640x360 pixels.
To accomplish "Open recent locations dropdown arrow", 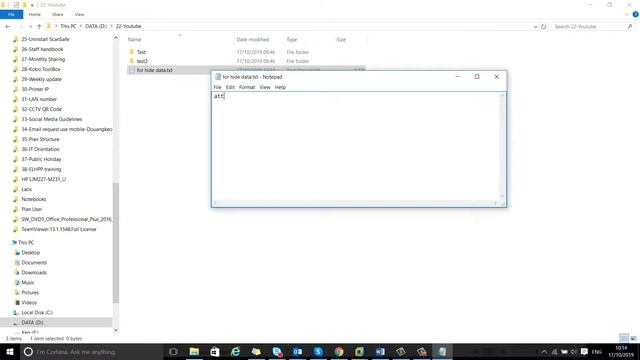I will pos(30,27).
